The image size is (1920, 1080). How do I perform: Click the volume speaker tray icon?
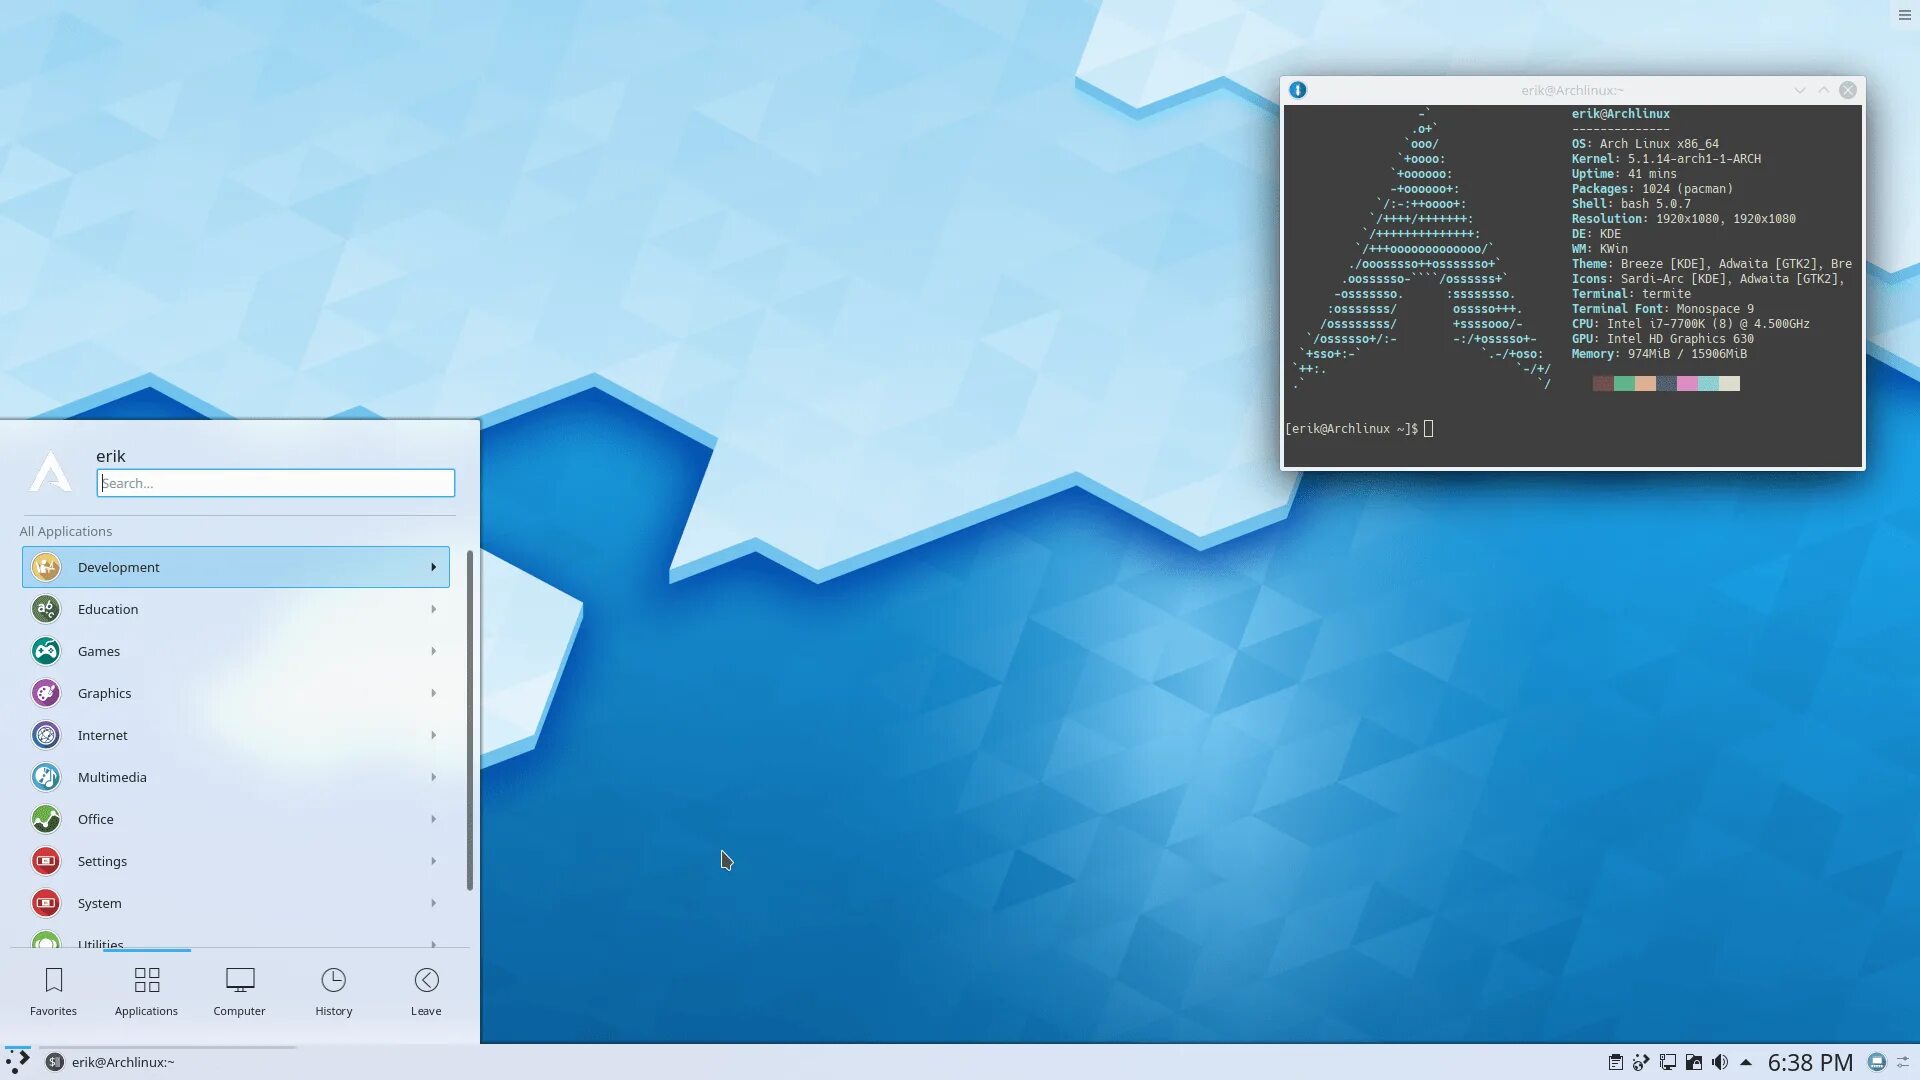(x=1719, y=1063)
